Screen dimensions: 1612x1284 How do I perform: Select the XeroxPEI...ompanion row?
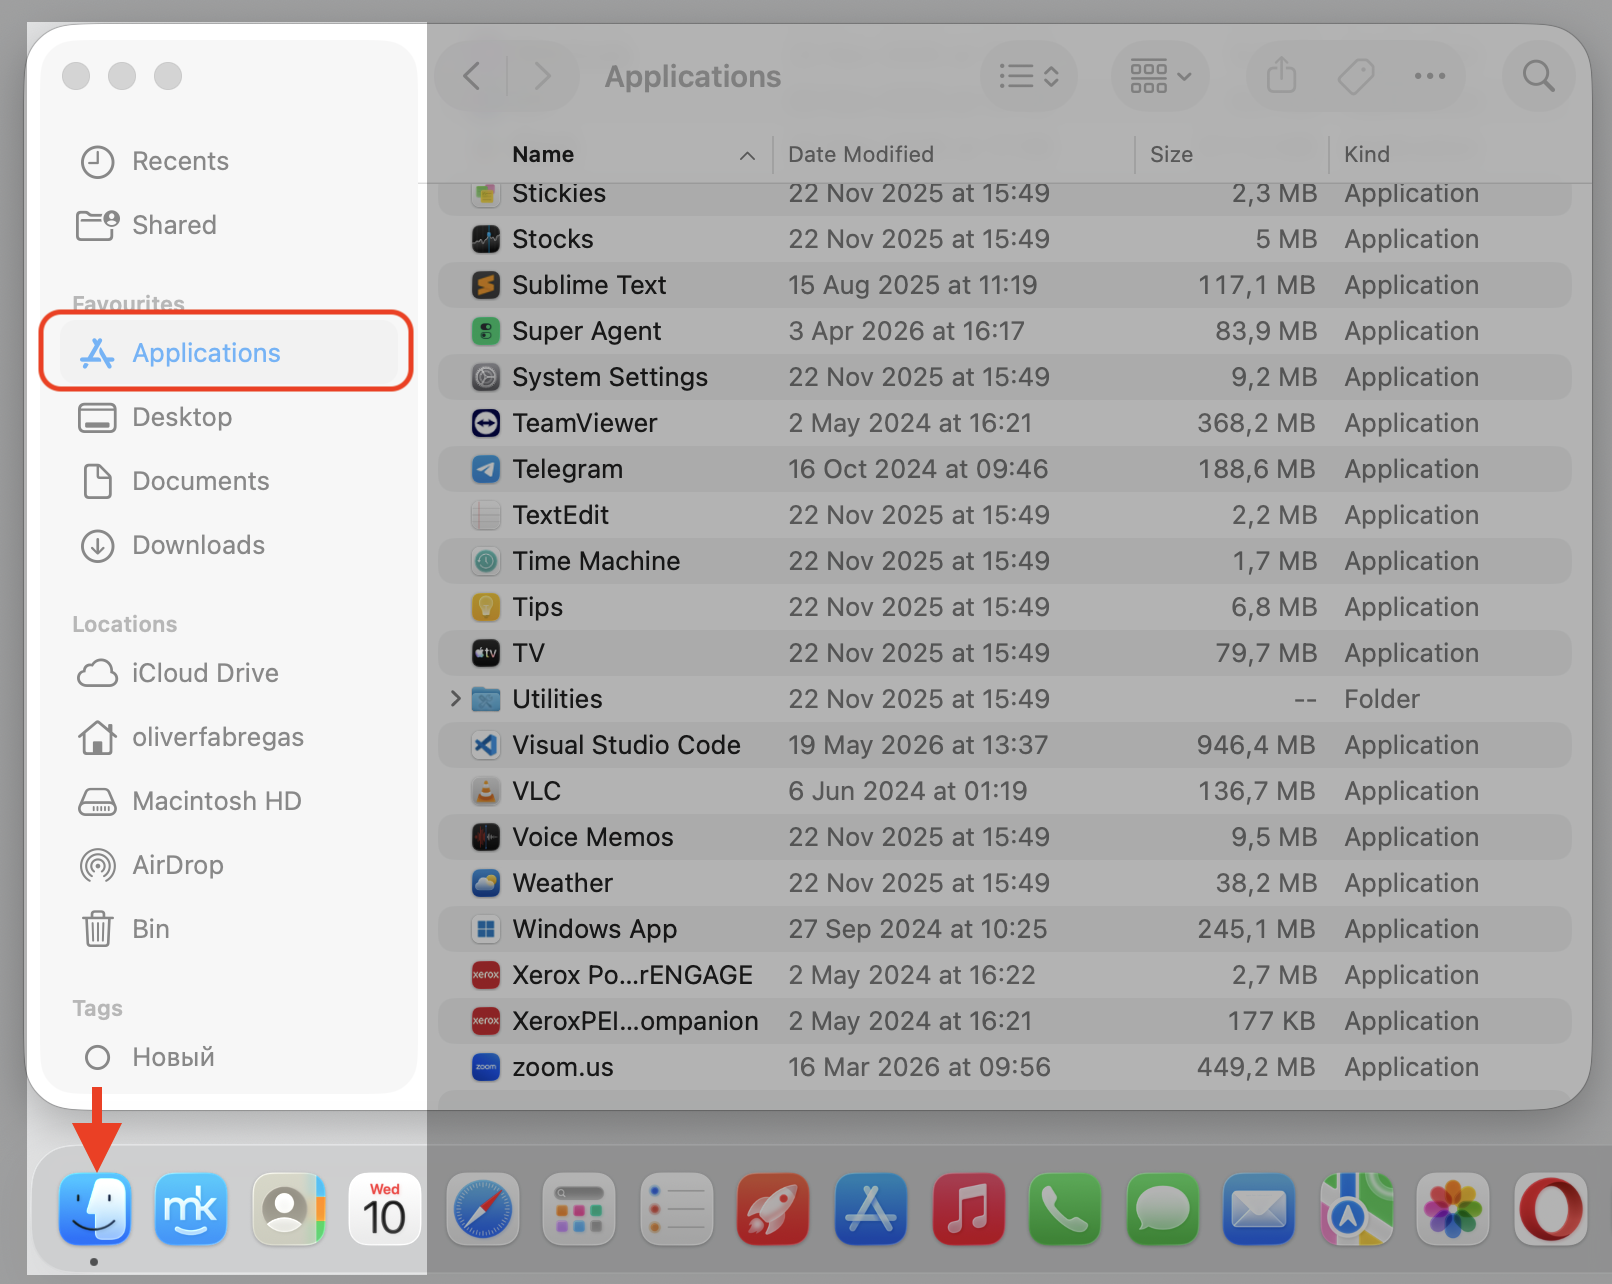(1005, 1021)
